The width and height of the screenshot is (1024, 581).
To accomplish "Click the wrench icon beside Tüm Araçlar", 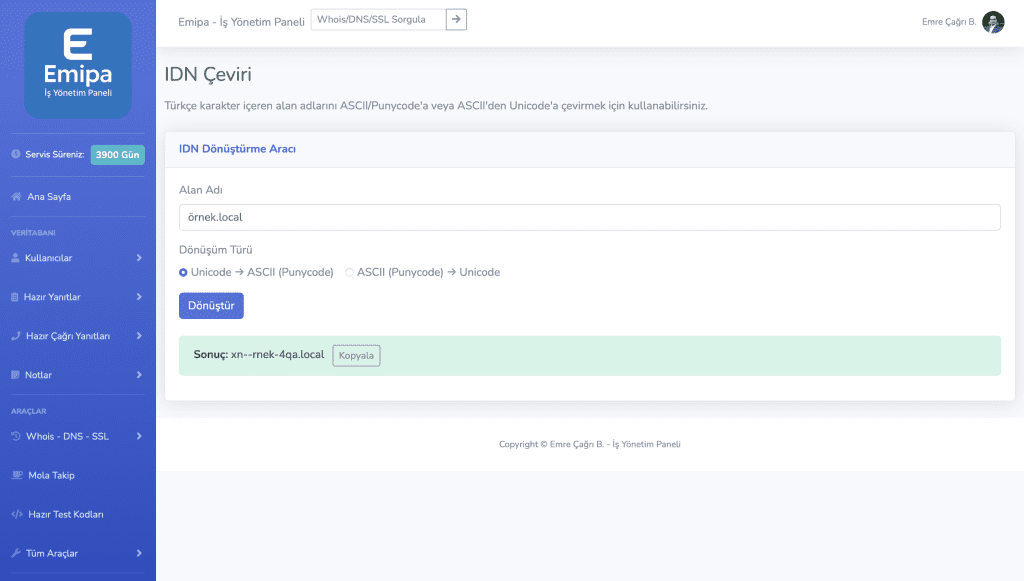I will (x=15, y=553).
